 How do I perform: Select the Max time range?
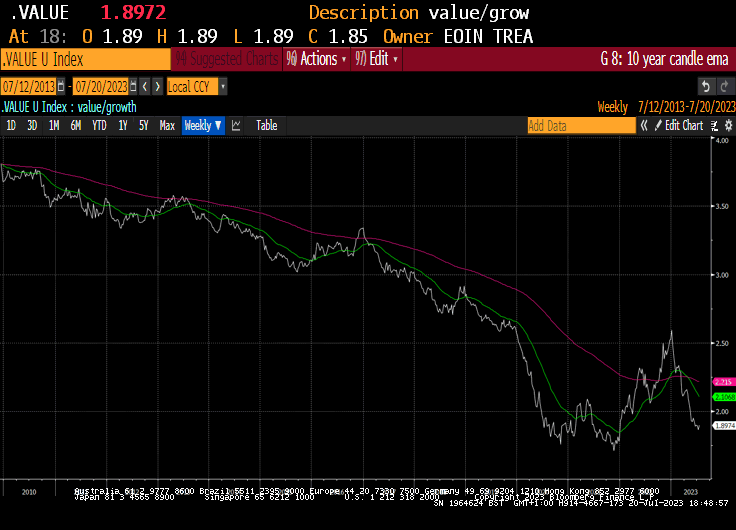pyautogui.click(x=167, y=125)
